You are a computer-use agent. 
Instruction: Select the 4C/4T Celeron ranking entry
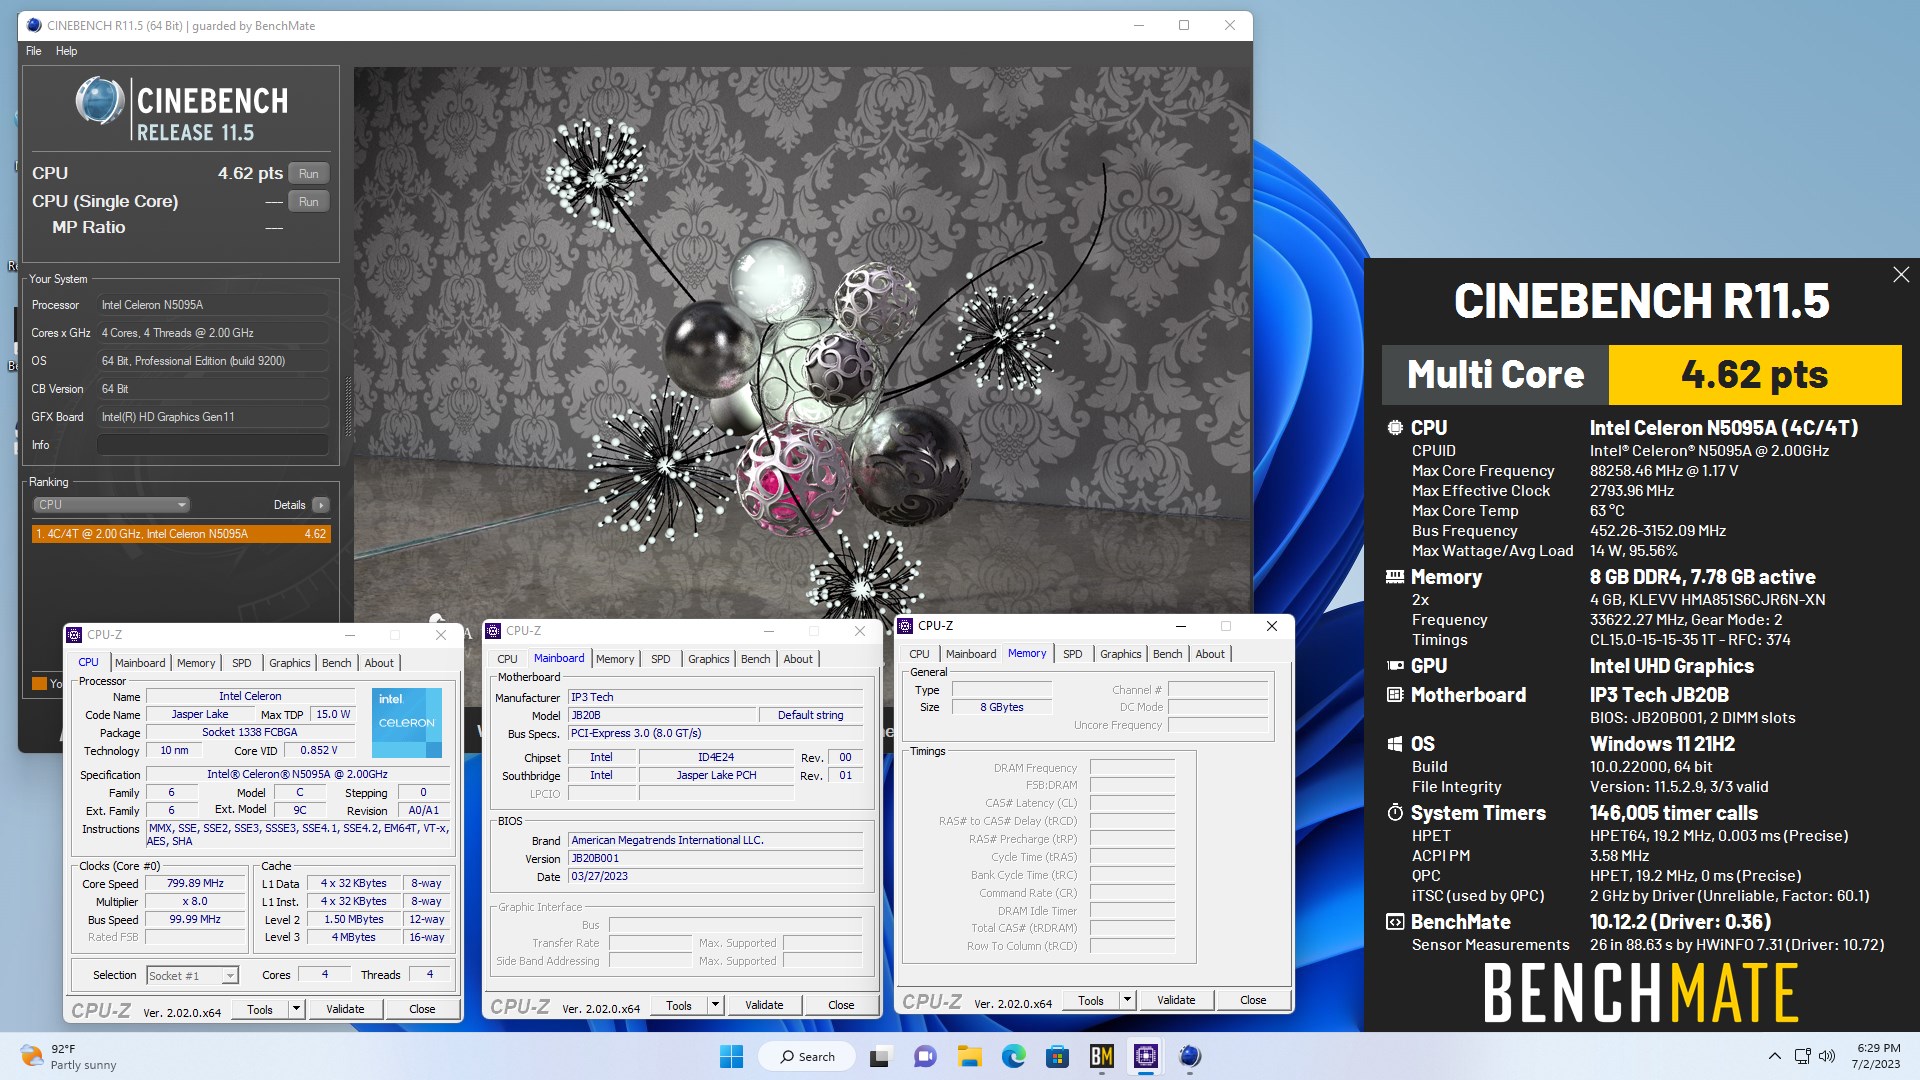[x=181, y=534]
